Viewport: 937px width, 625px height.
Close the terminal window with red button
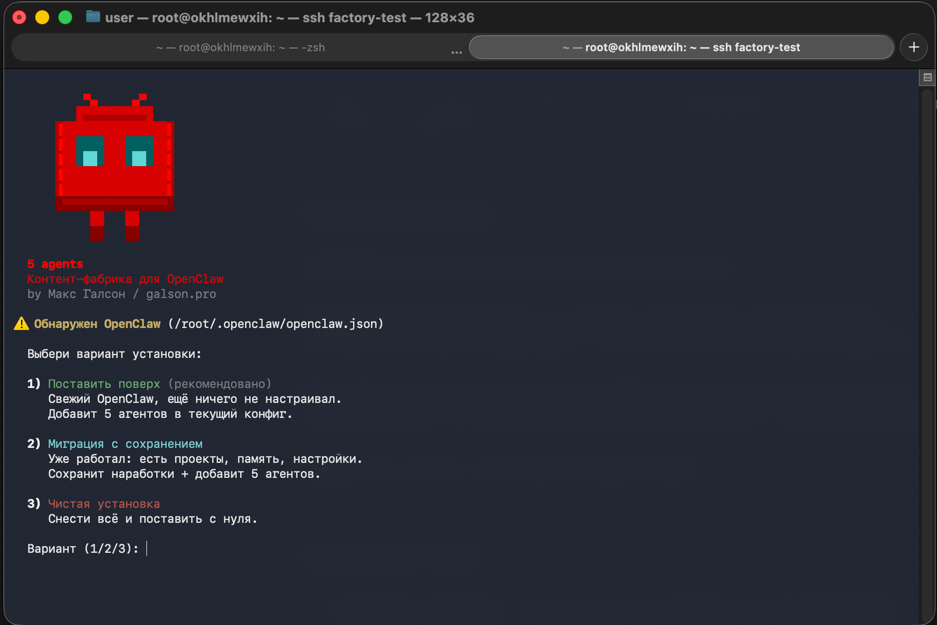(19, 17)
